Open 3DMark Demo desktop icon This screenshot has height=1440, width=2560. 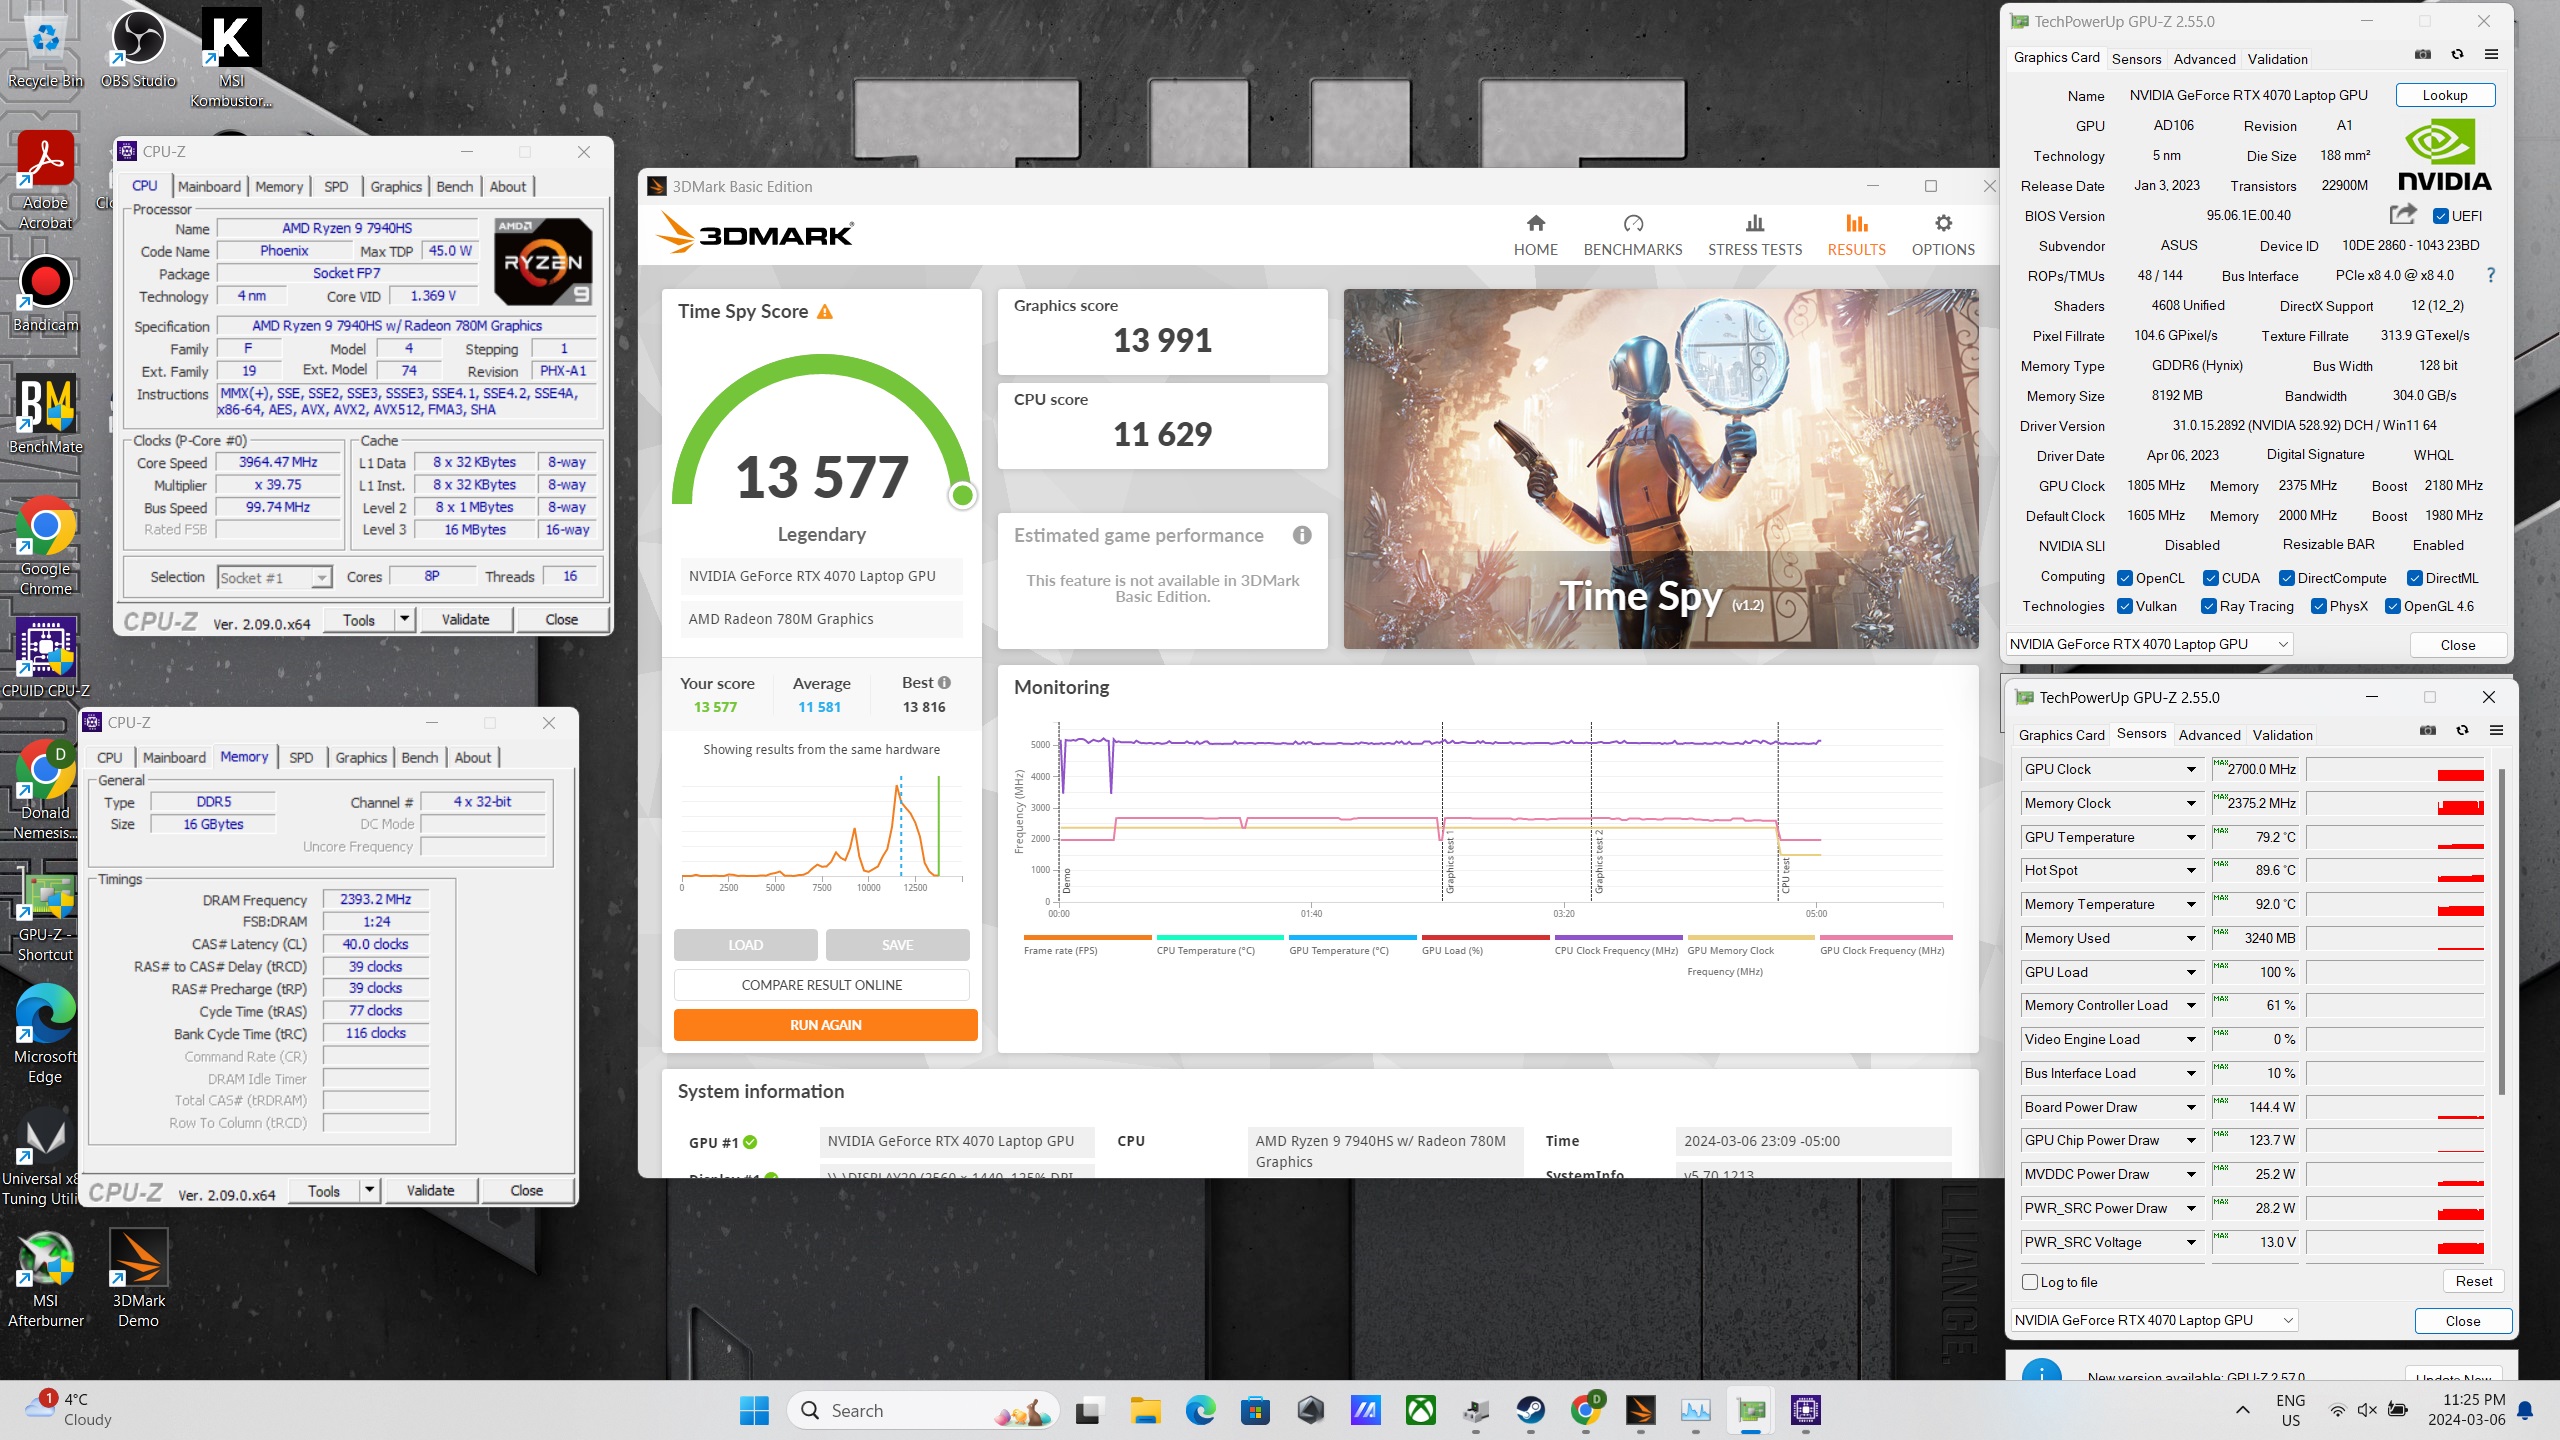(x=138, y=1279)
